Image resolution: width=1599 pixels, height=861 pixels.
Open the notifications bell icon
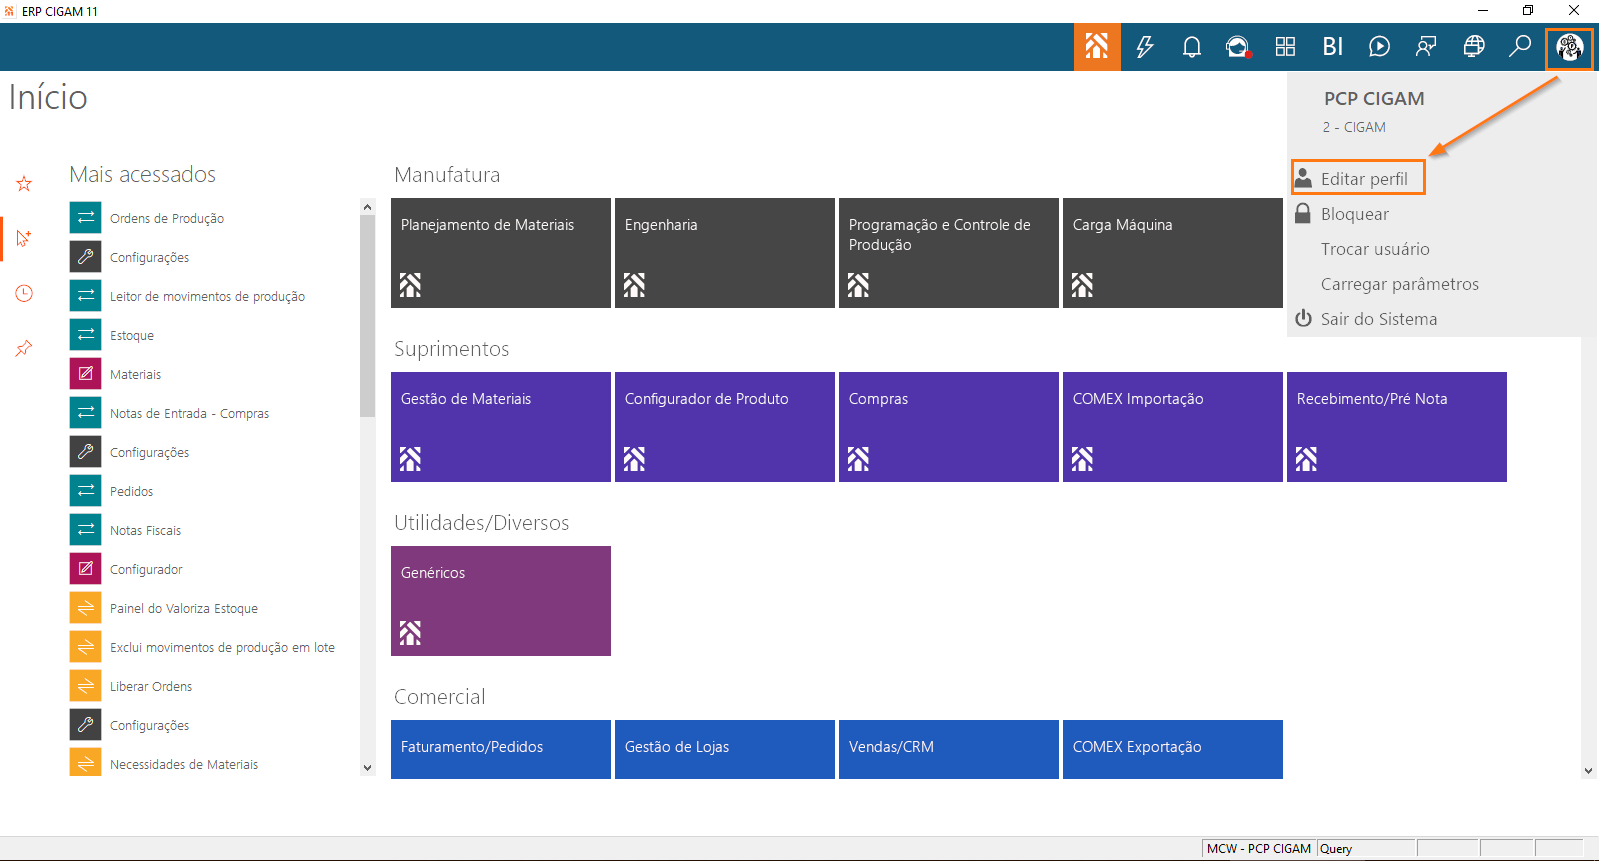[1191, 46]
